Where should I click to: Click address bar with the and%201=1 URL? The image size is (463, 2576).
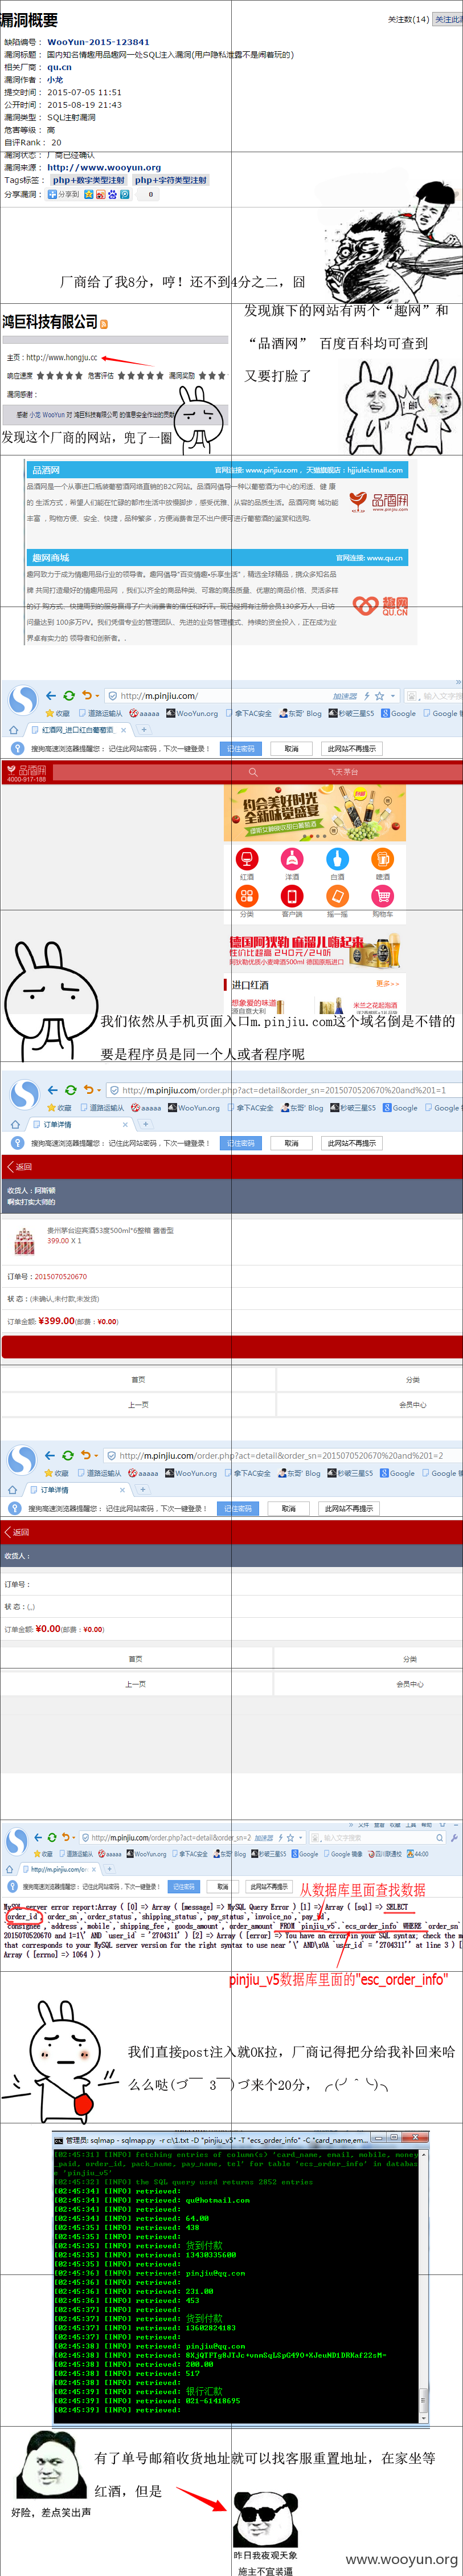pos(284,1090)
